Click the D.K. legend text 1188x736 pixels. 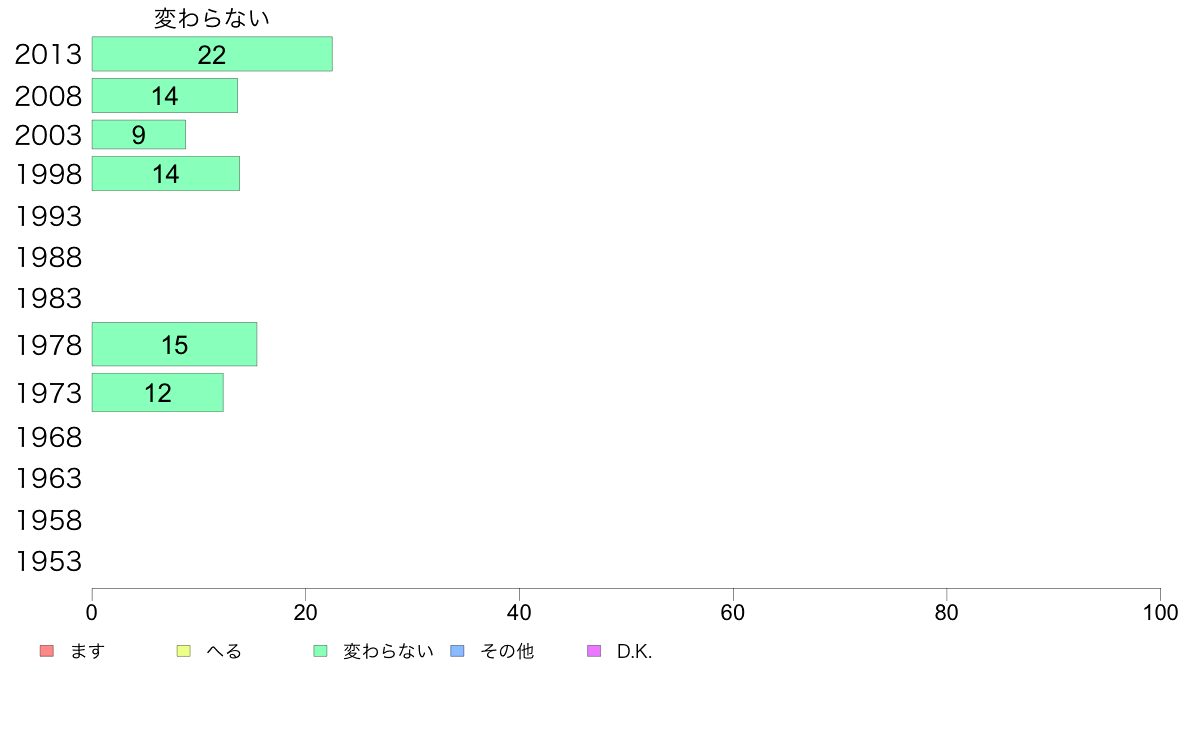(x=634, y=651)
